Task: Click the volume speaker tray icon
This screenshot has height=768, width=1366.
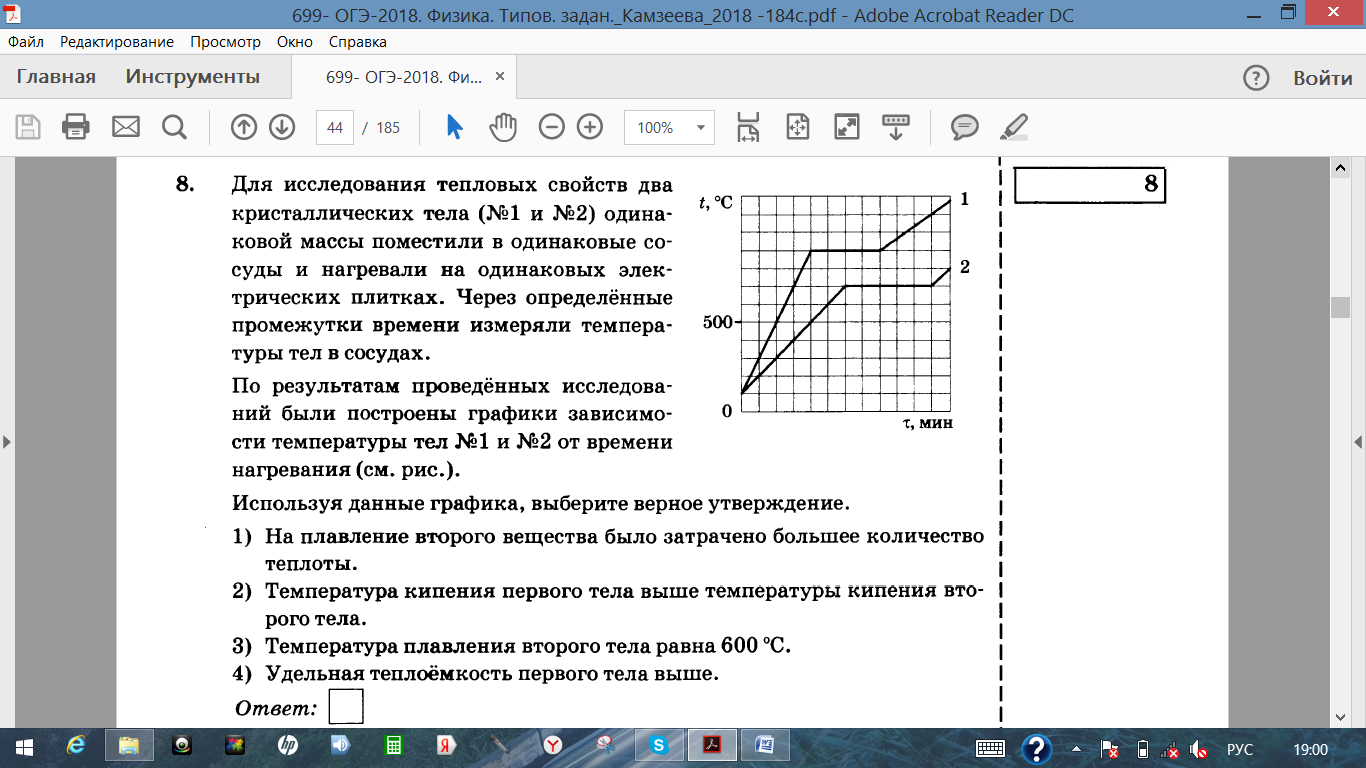Action: pos(1197,749)
